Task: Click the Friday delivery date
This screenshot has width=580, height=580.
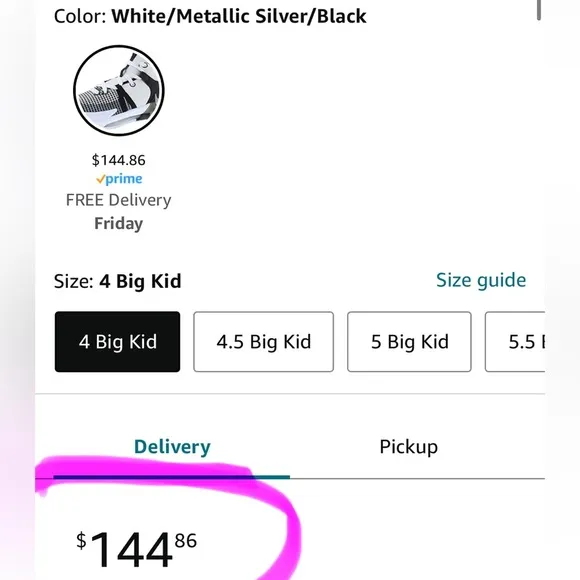Action: [x=119, y=224]
